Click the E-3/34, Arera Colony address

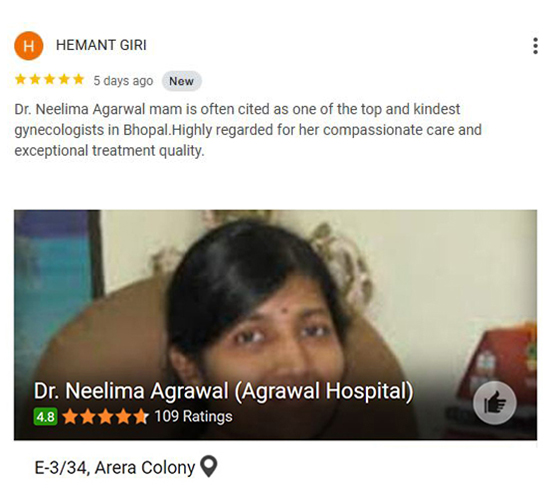tap(115, 467)
